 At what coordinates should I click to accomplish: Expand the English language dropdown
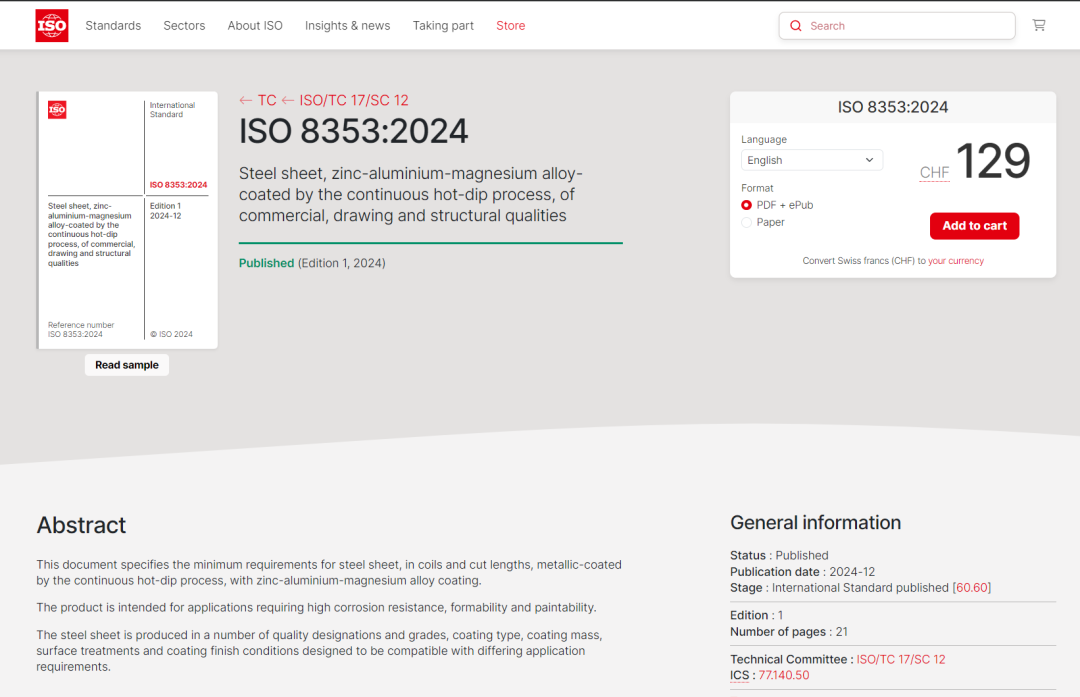(811, 160)
